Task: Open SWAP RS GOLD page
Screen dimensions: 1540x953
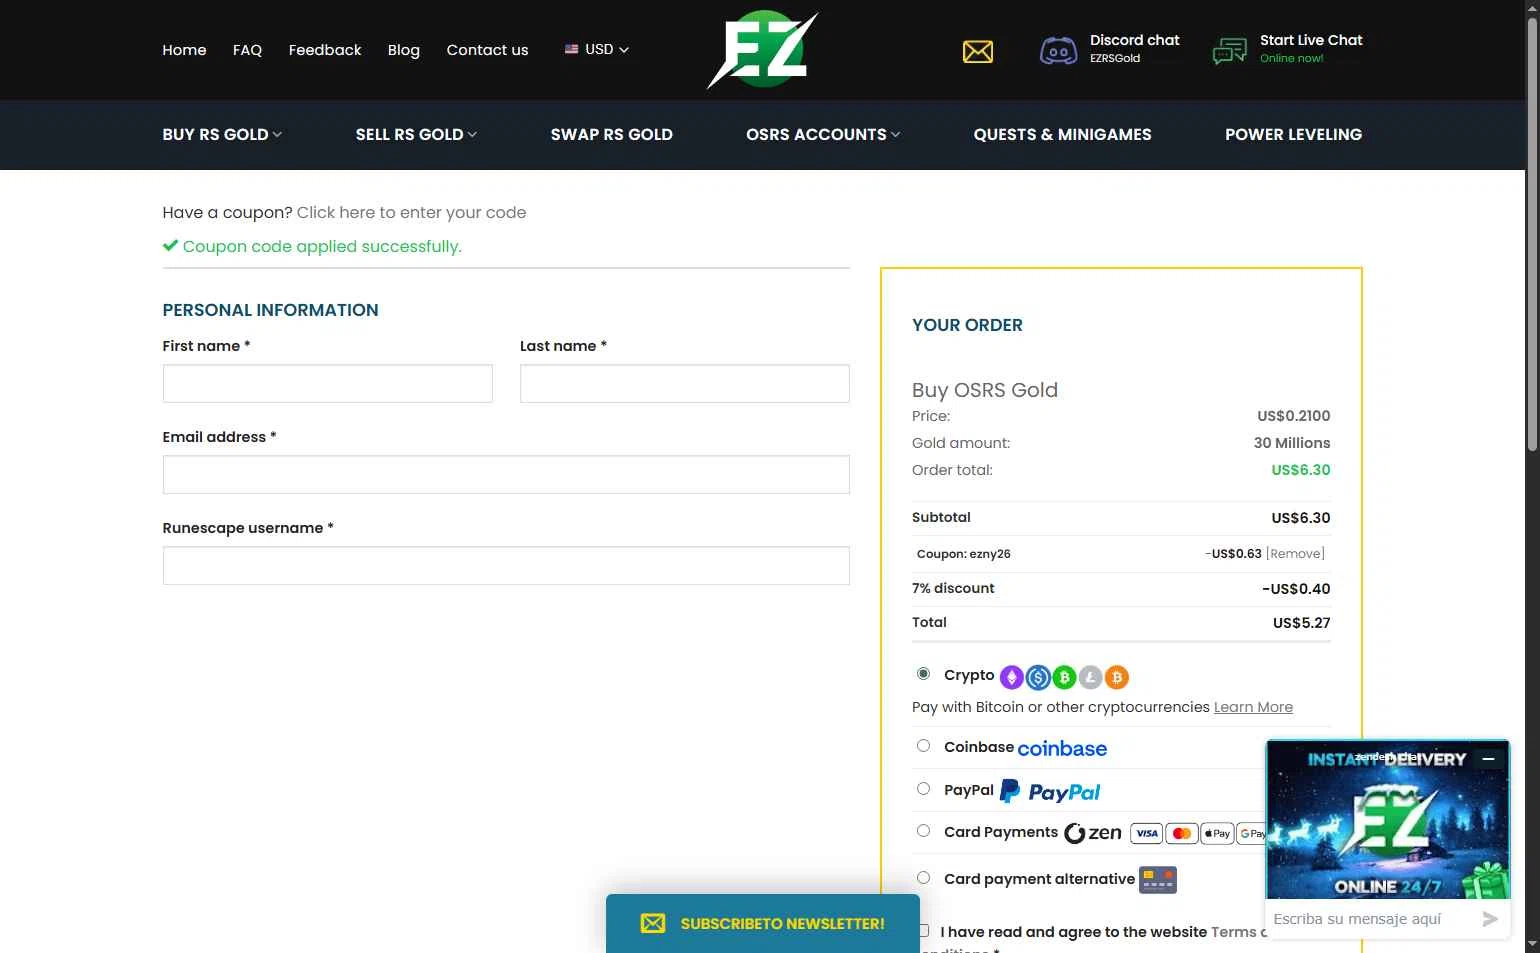Action: (612, 134)
